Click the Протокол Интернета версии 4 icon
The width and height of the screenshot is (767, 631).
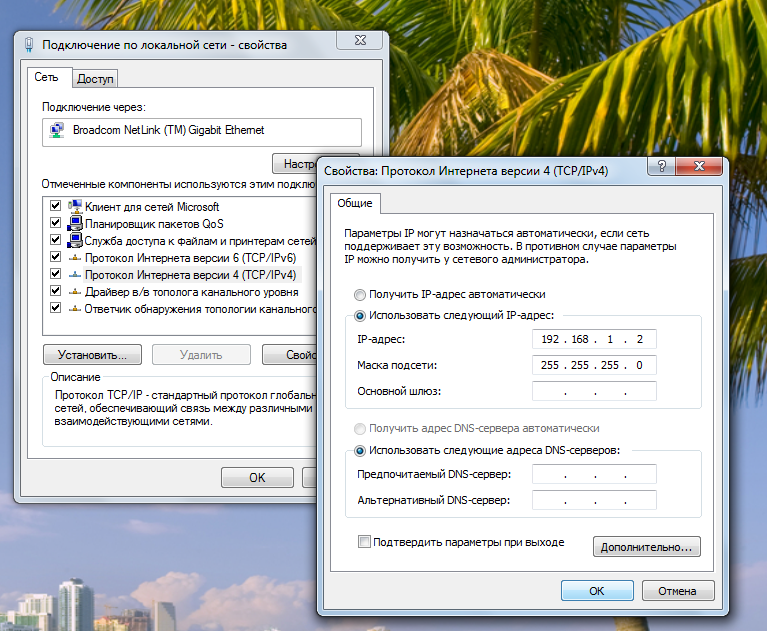pos(75,274)
